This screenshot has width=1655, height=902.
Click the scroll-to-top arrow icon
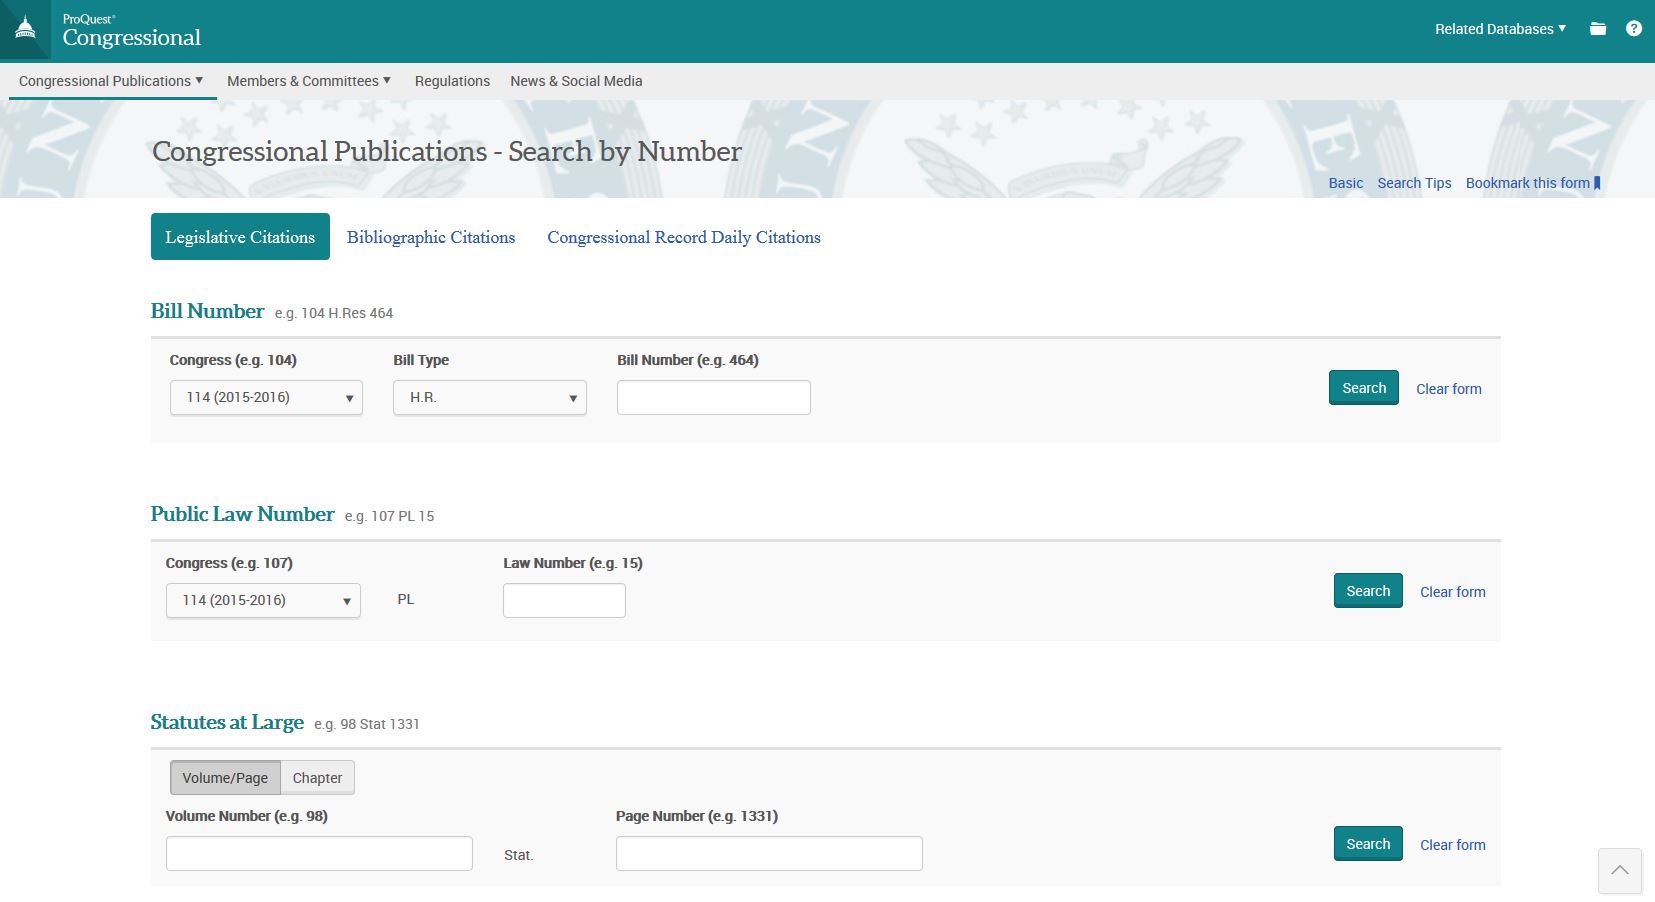pyautogui.click(x=1620, y=871)
